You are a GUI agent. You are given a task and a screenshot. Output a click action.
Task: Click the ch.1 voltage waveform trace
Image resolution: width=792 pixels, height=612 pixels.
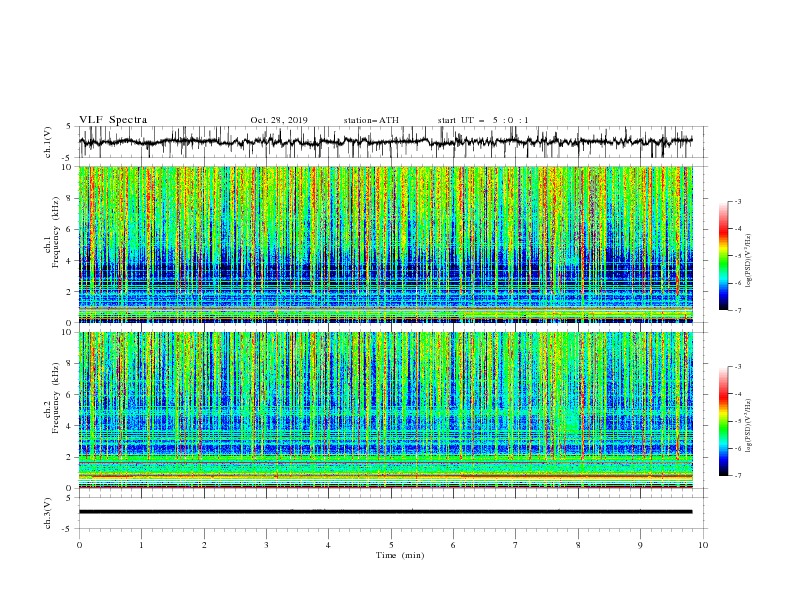tap(385, 142)
